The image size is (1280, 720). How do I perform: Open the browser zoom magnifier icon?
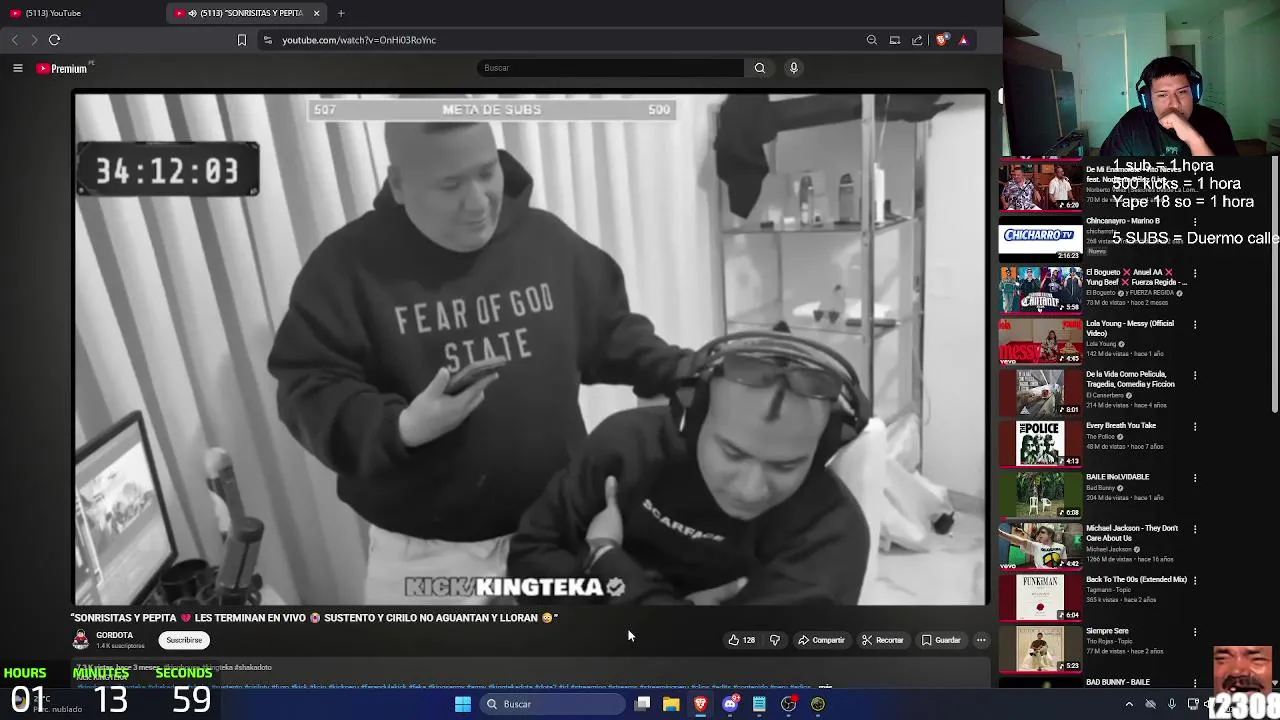872,40
